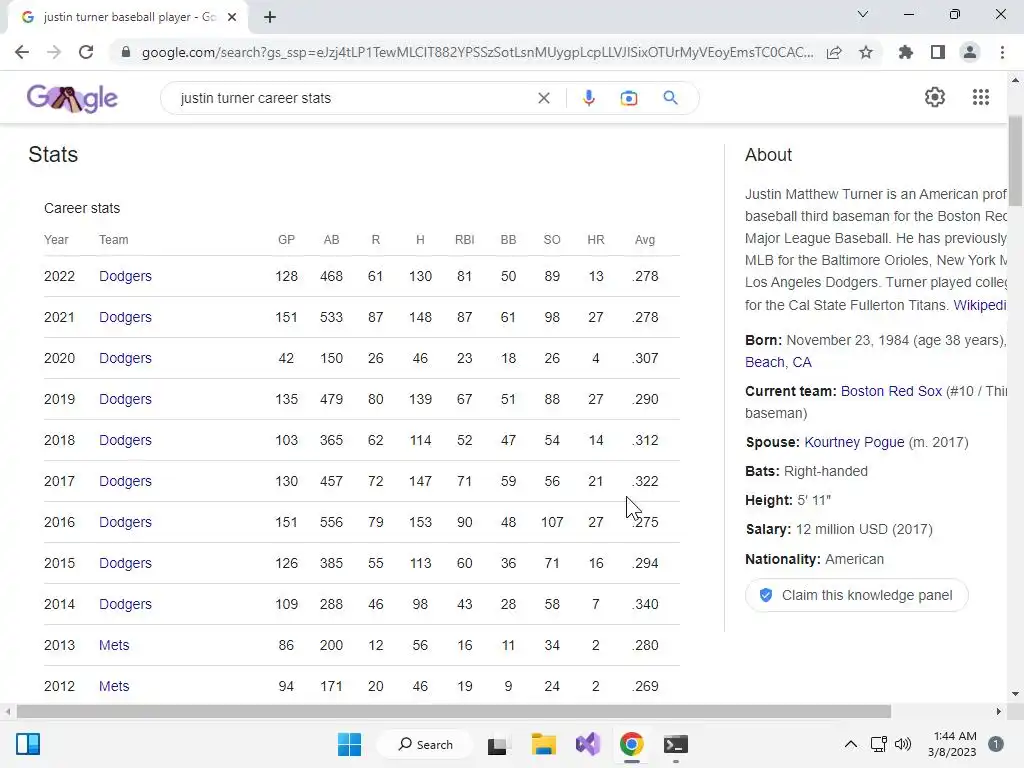Click the HR column header
The height and width of the screenshot is (768, 1024).
tap(596, 240)
